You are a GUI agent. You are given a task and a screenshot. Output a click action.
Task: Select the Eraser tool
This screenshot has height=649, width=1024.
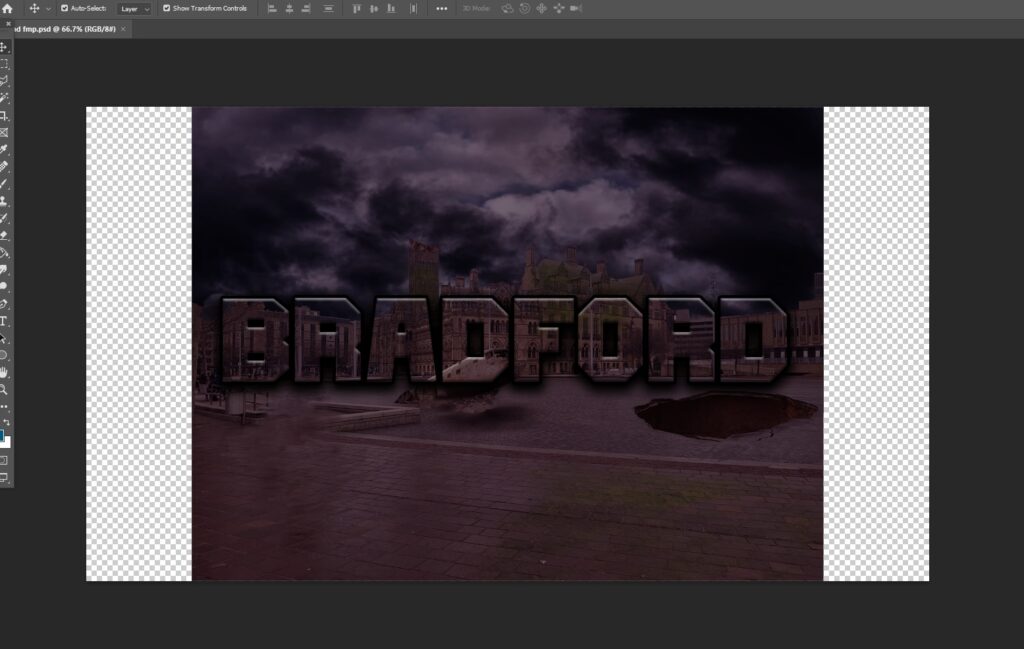[4, 235]
